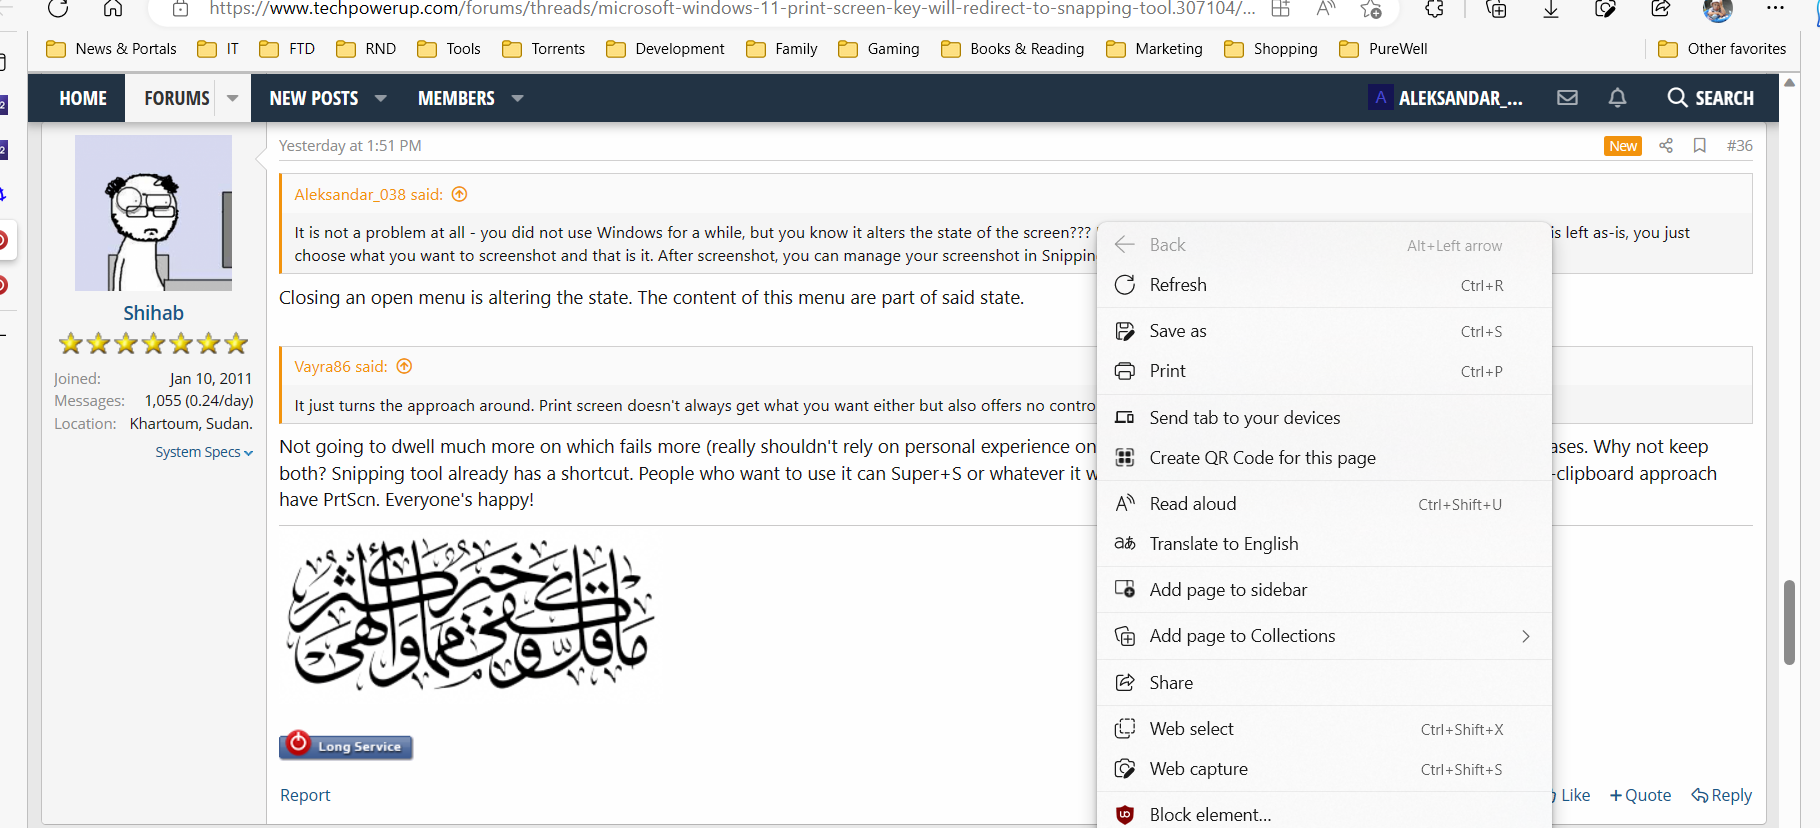The width and height of the screenshot is (1820, 828).
Task: Expand the NEW POSTS dropdown arrow
Action: point(380,98)
